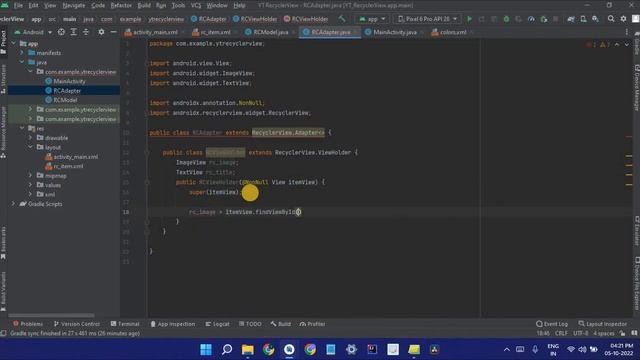Collapse the layout folder
The image size is (640, 360).
click(x=31, y=147)
